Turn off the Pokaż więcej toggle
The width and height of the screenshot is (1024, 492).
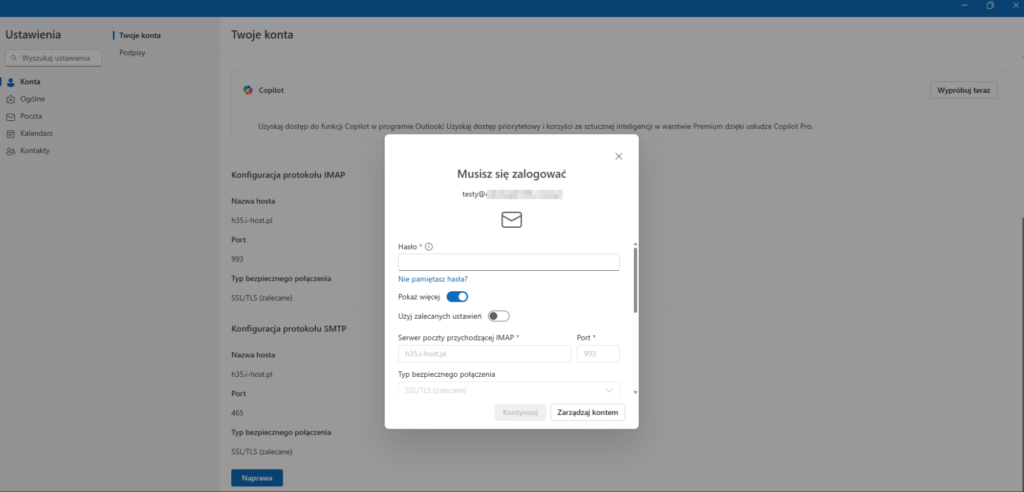coord(457,296)
